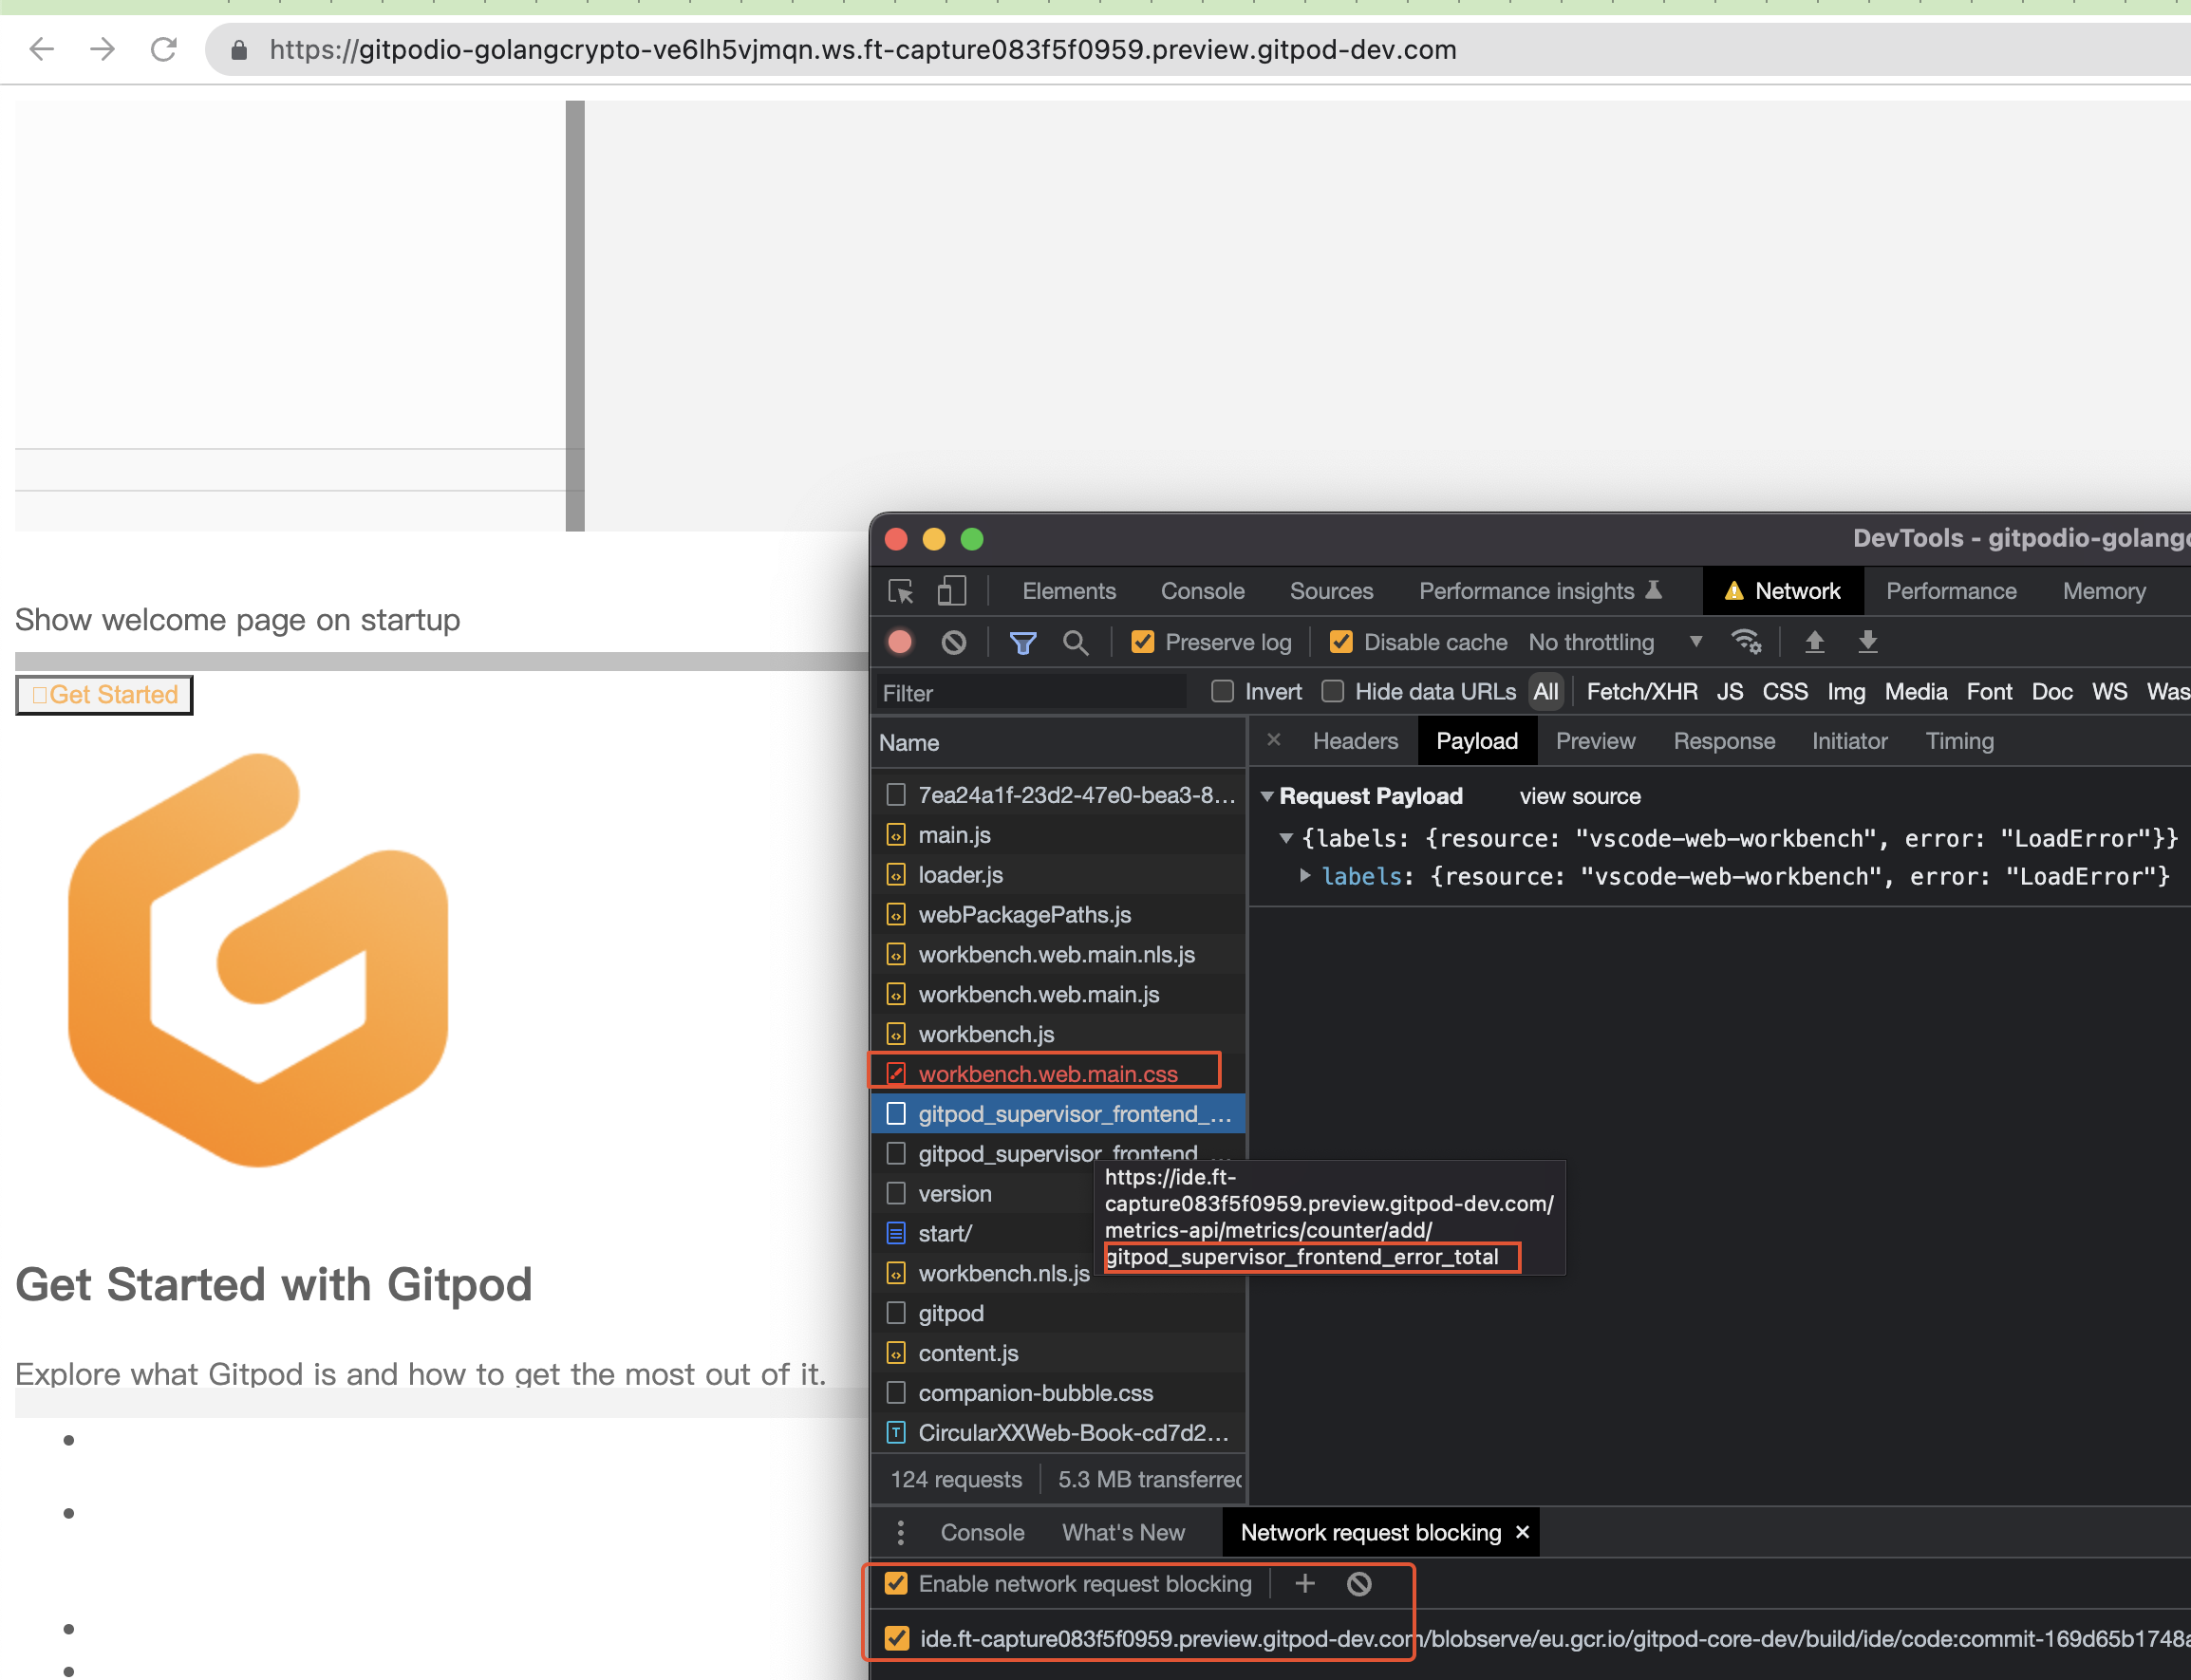The image size is (2191, 1680).
Task: Expand the labels object in payload
Action: (x=1305, y=876)
